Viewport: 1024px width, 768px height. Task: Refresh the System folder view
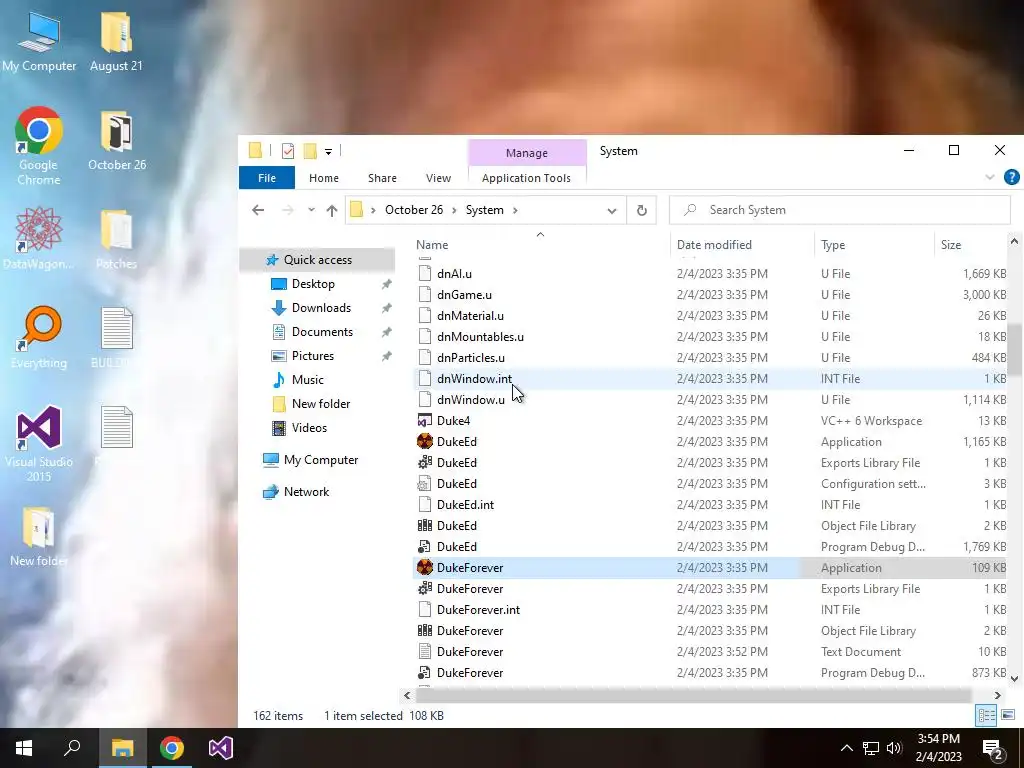(641, 210)
